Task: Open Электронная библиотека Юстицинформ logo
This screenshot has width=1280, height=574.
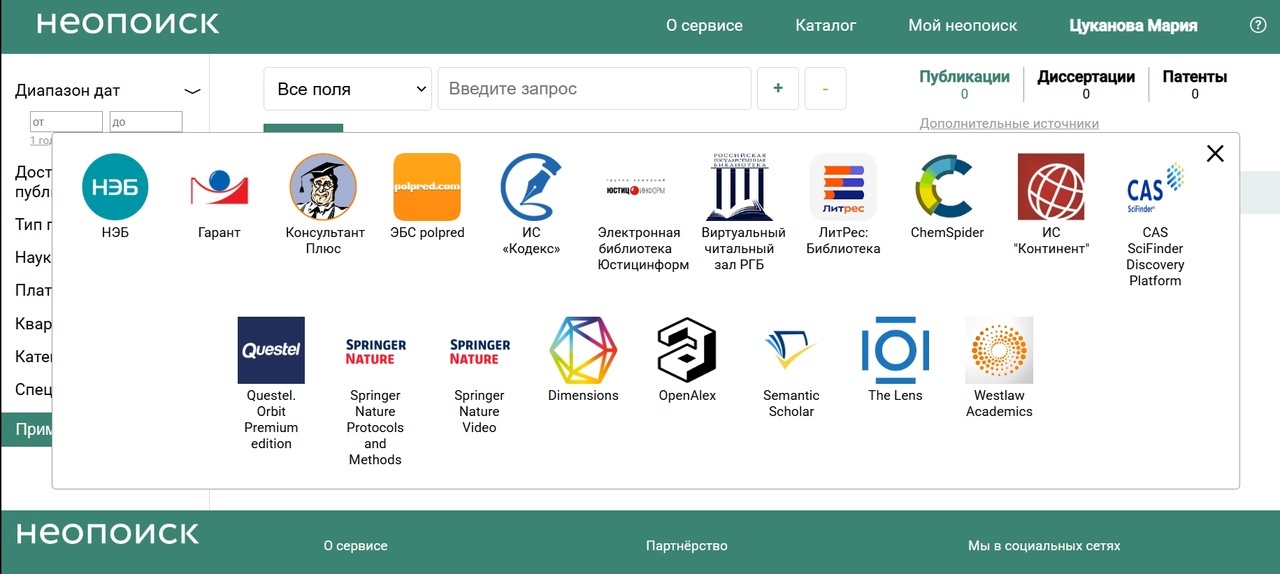Action: pos(635,187)
